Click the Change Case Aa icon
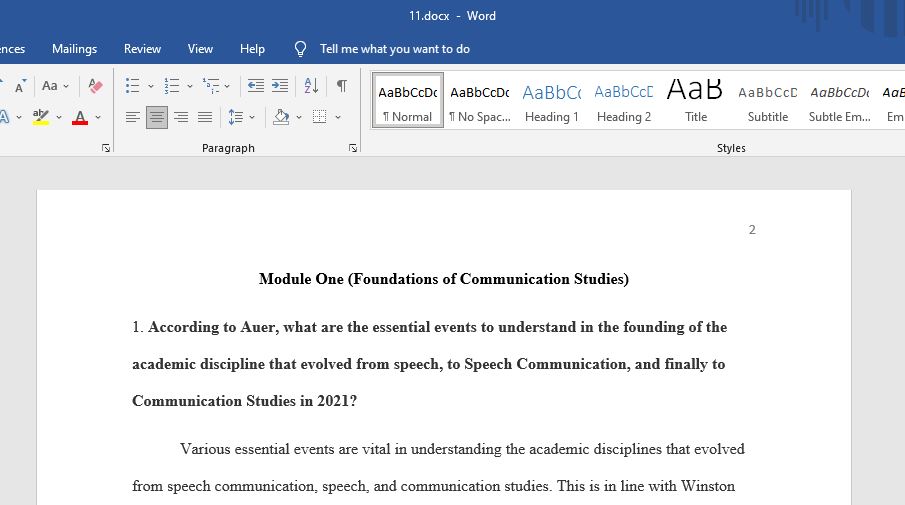This screenshot has height=505, width=905. 50,86
